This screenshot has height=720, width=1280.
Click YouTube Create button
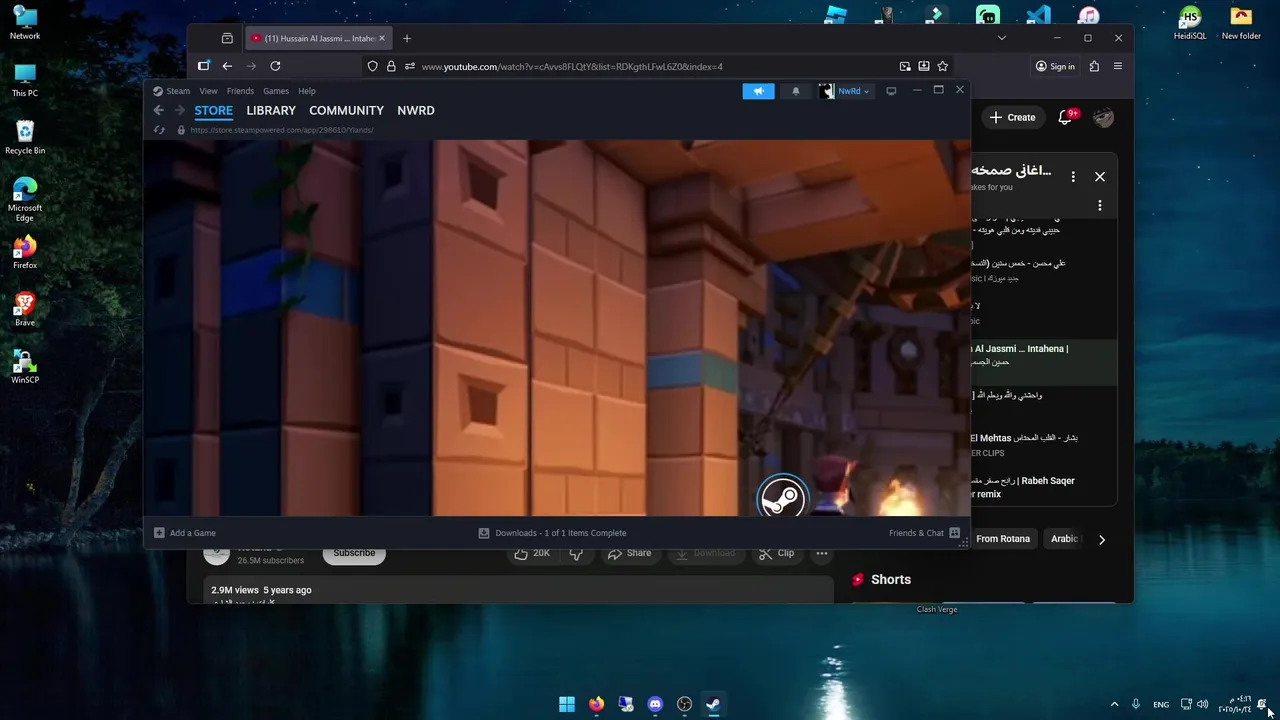1013,117
